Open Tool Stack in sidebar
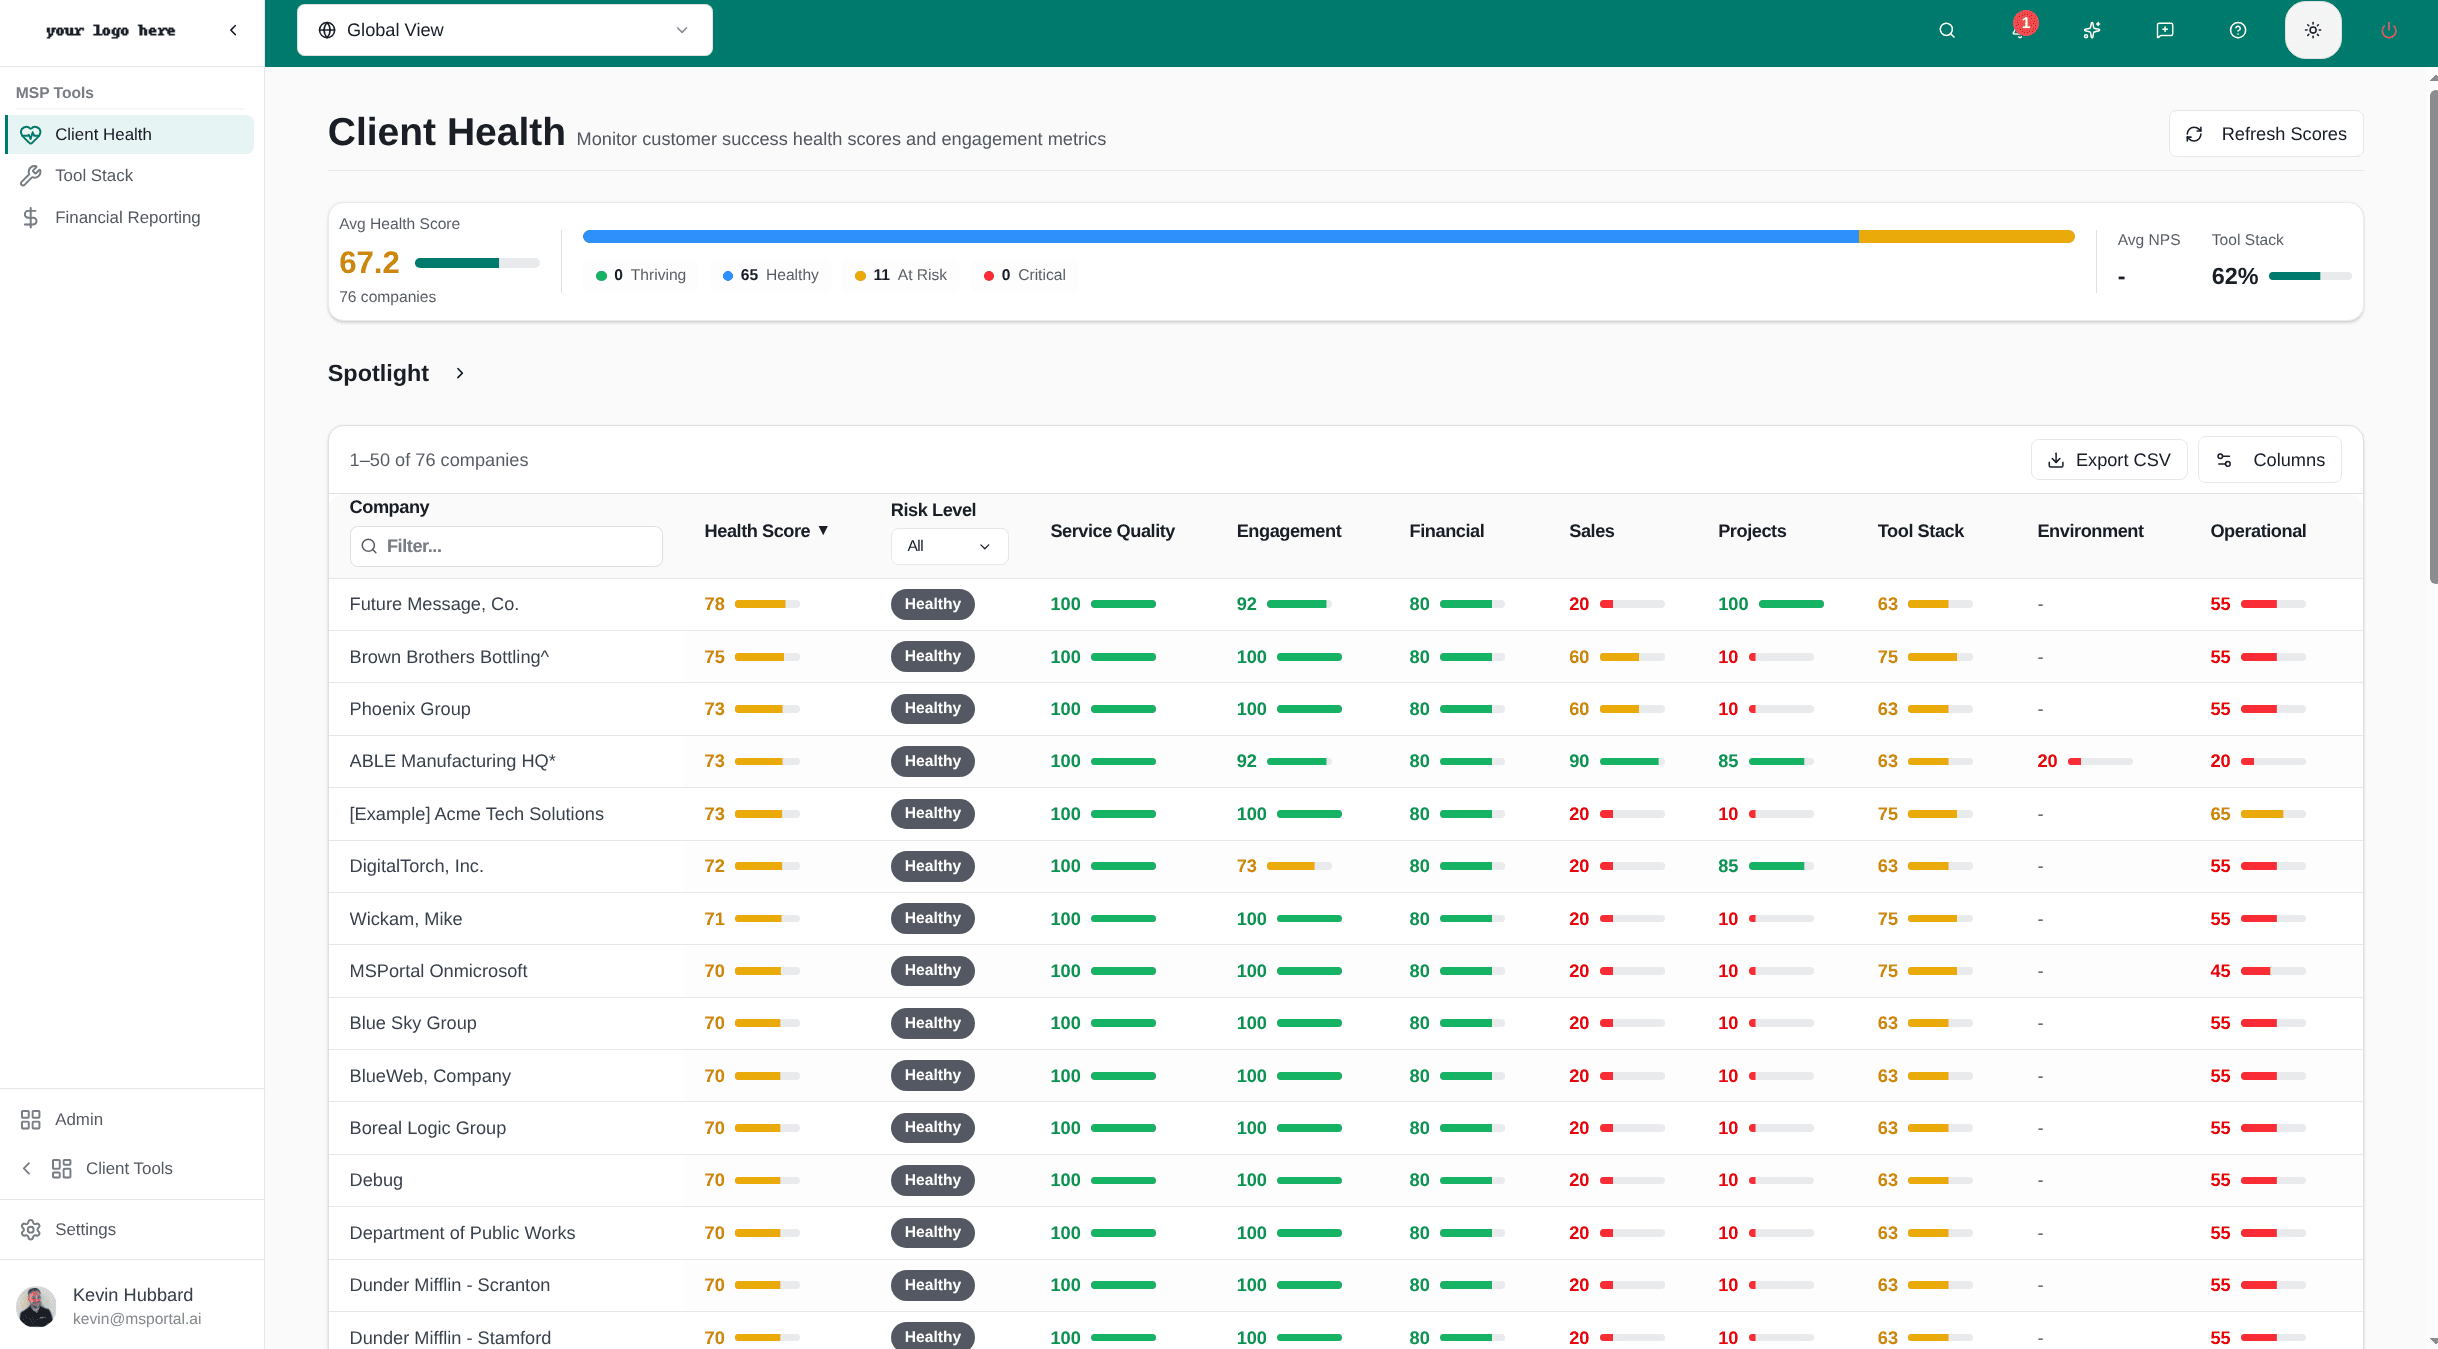This screenshot has width=2438, height=1349. pyautogui.click(x=94, y=175)
